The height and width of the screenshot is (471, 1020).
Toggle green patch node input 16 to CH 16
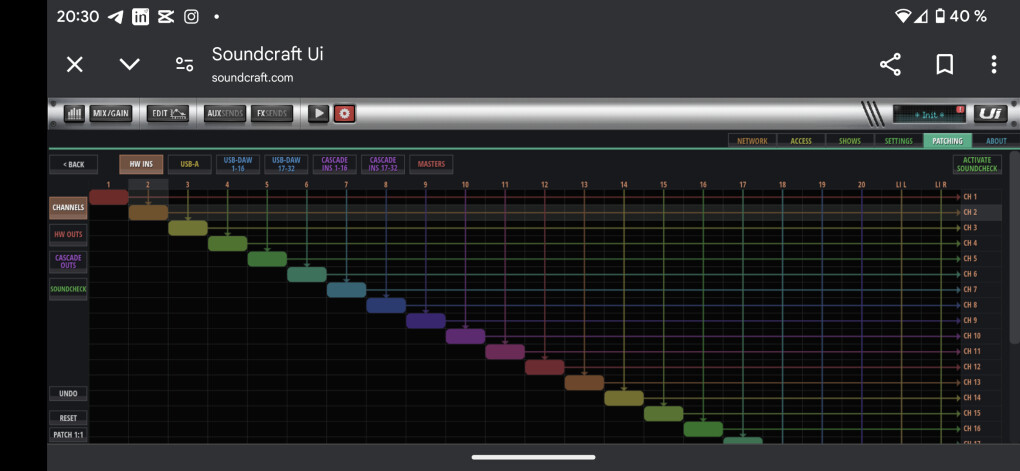coord(703,429)
